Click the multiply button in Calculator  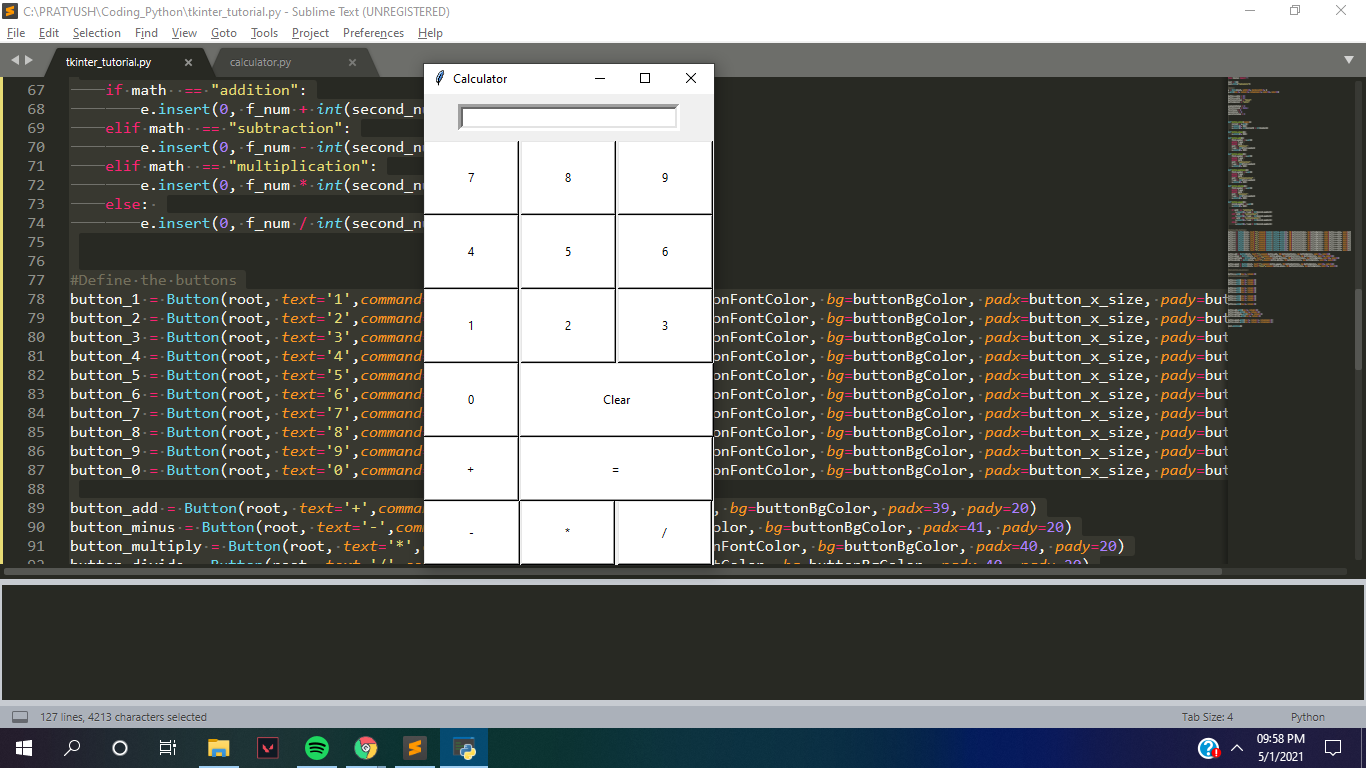coord(568,533)
